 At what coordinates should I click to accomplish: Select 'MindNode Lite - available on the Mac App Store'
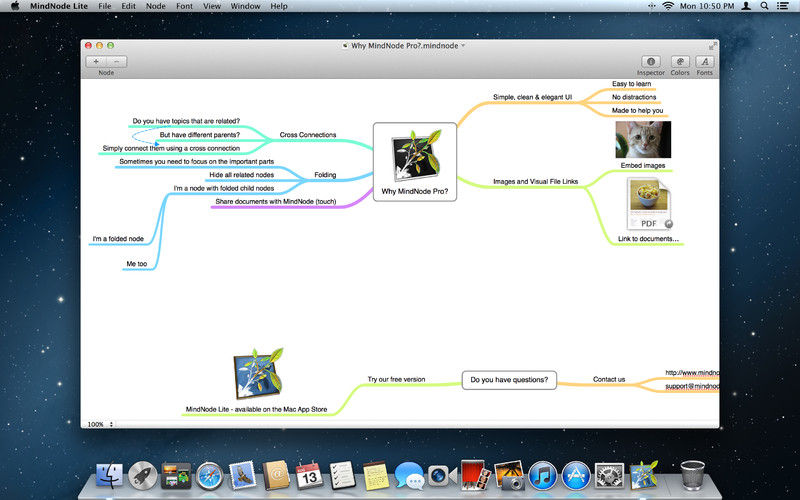pyautogui.click(x=256, y=409)
